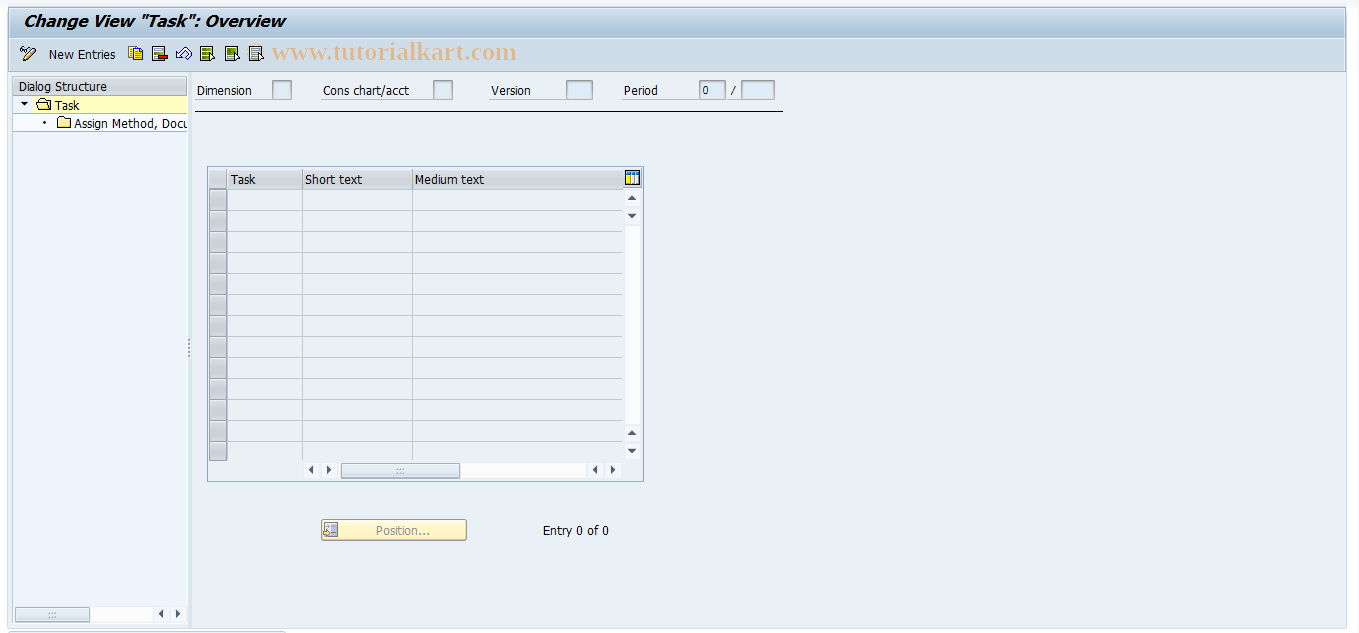Click the fiscal year field after slash

(x=758, y=90)
